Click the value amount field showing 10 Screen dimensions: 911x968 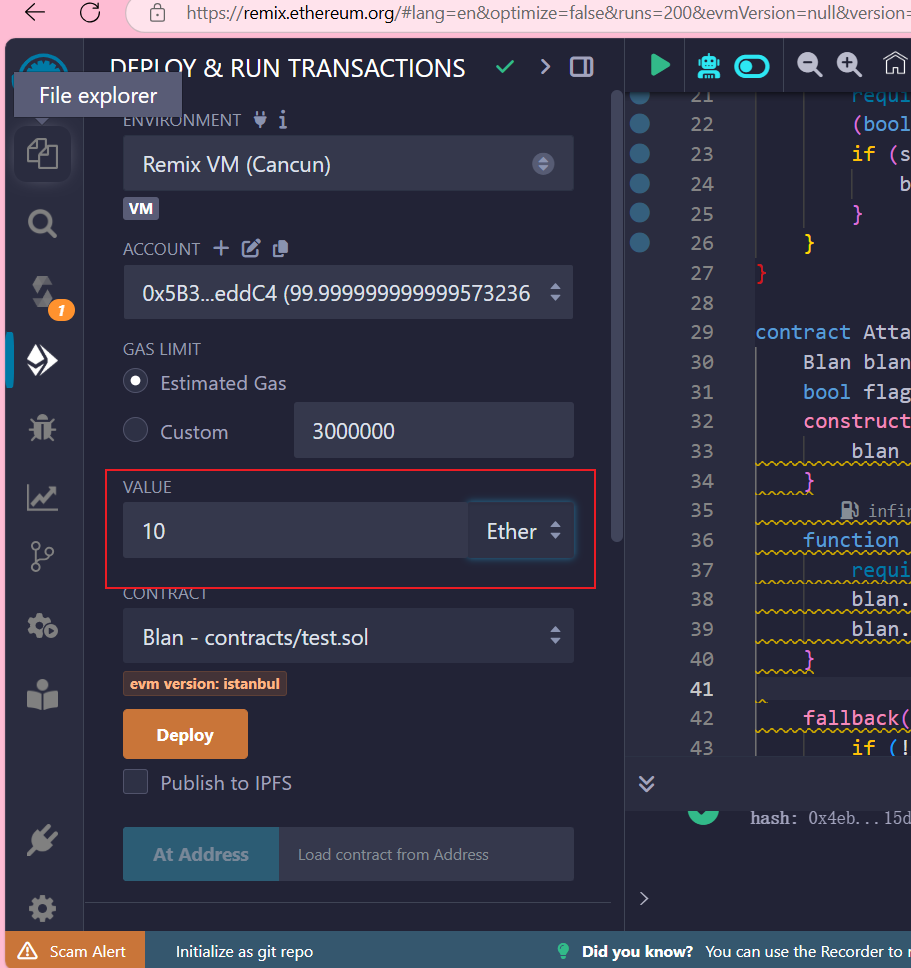(x=296, y=531)
